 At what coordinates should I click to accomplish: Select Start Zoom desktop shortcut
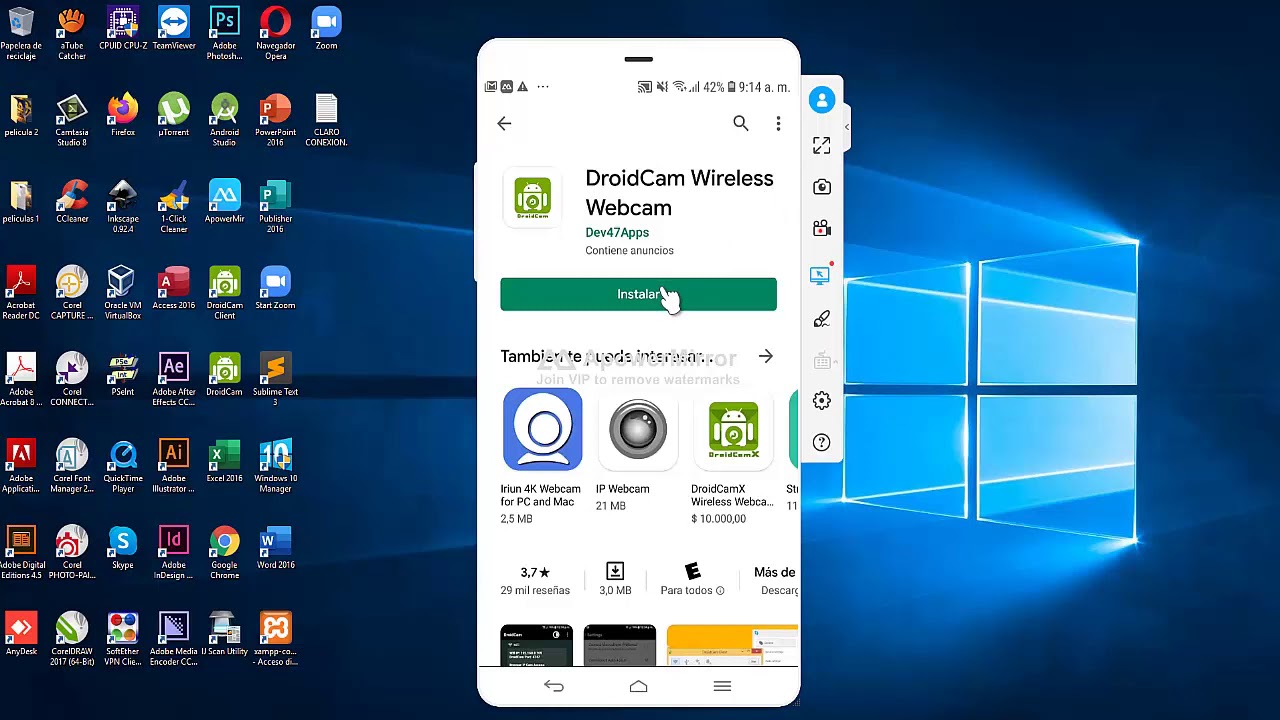(x=275, y=288)
